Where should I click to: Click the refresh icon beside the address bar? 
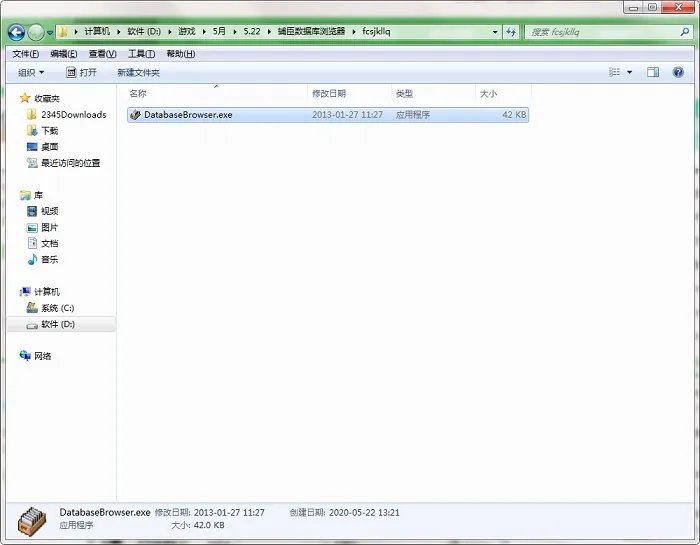point(511,32)
